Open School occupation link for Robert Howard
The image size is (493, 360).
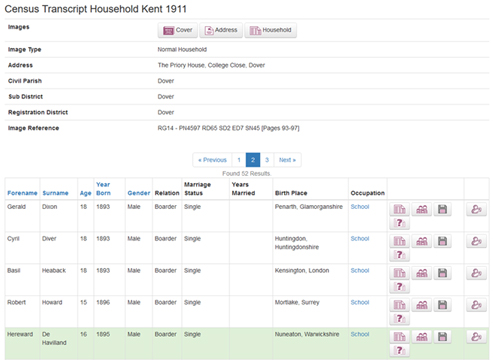click(x=360, y=302)
